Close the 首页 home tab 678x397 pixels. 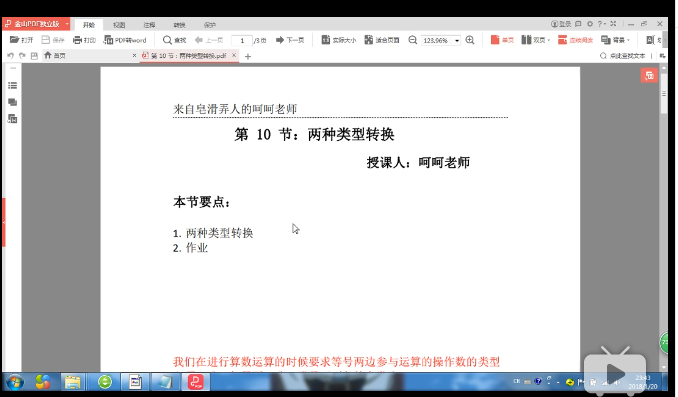(134, 55)
